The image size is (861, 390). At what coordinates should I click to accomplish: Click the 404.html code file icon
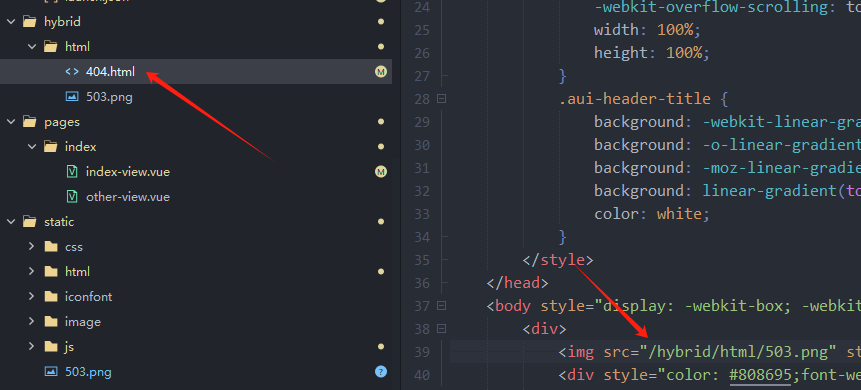pyautogui.click(x=72, y=72)
